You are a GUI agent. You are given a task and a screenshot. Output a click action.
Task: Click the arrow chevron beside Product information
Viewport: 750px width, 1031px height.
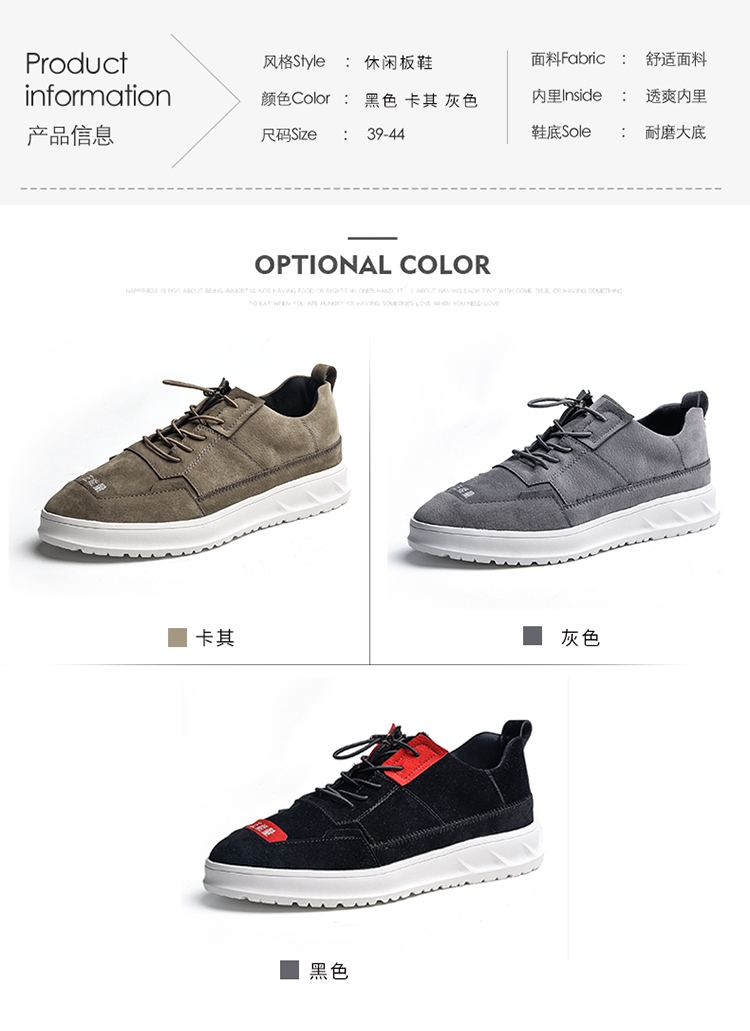pyautogui.click(x=206, y=101)
